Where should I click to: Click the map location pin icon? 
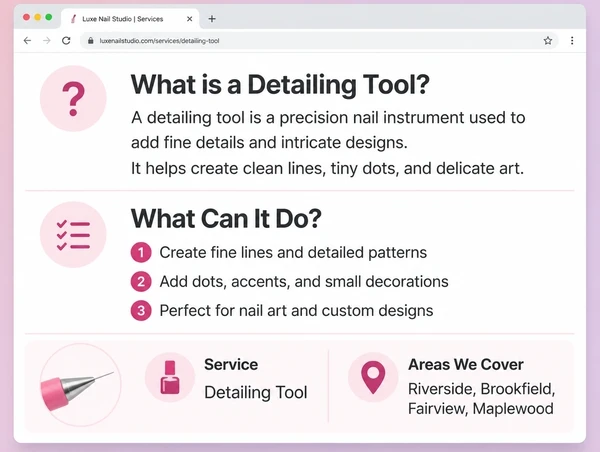click(373, 377)
